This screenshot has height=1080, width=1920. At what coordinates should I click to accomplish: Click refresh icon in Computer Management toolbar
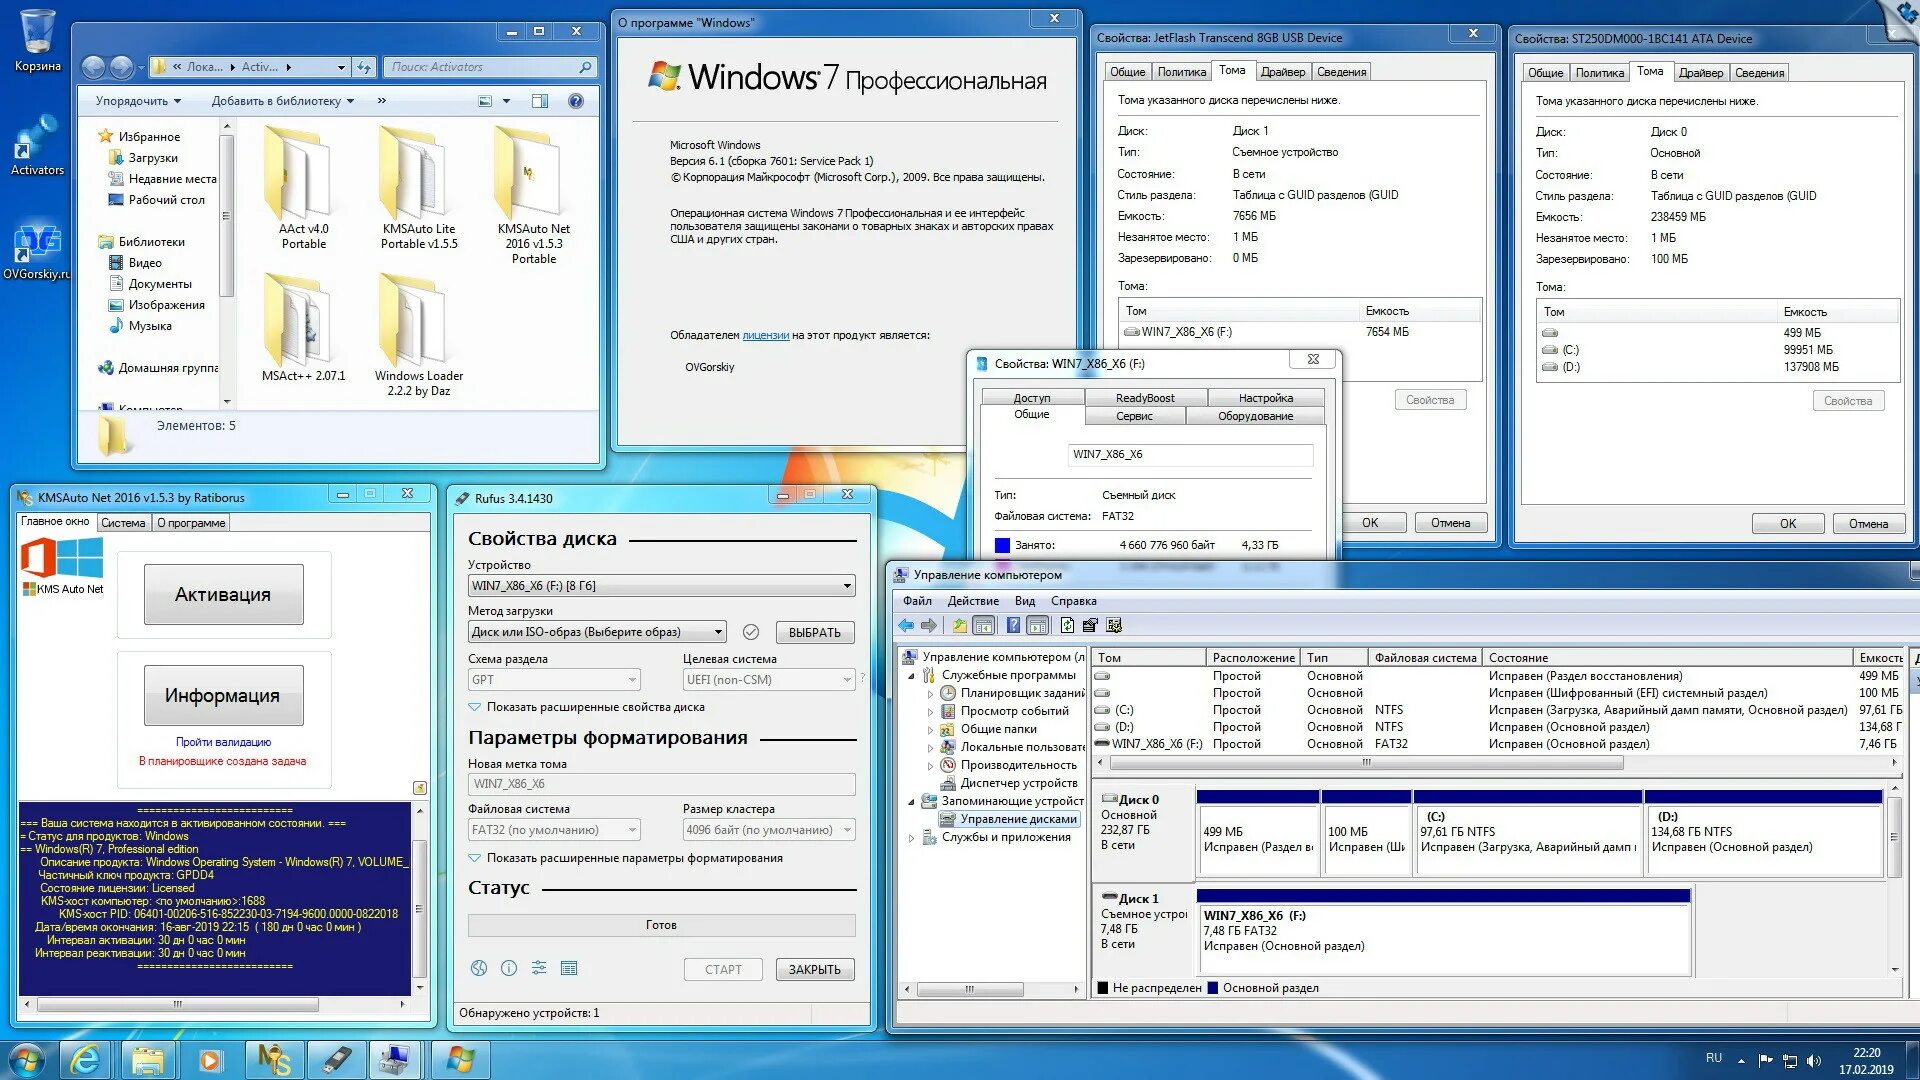tap(1067, 626)
